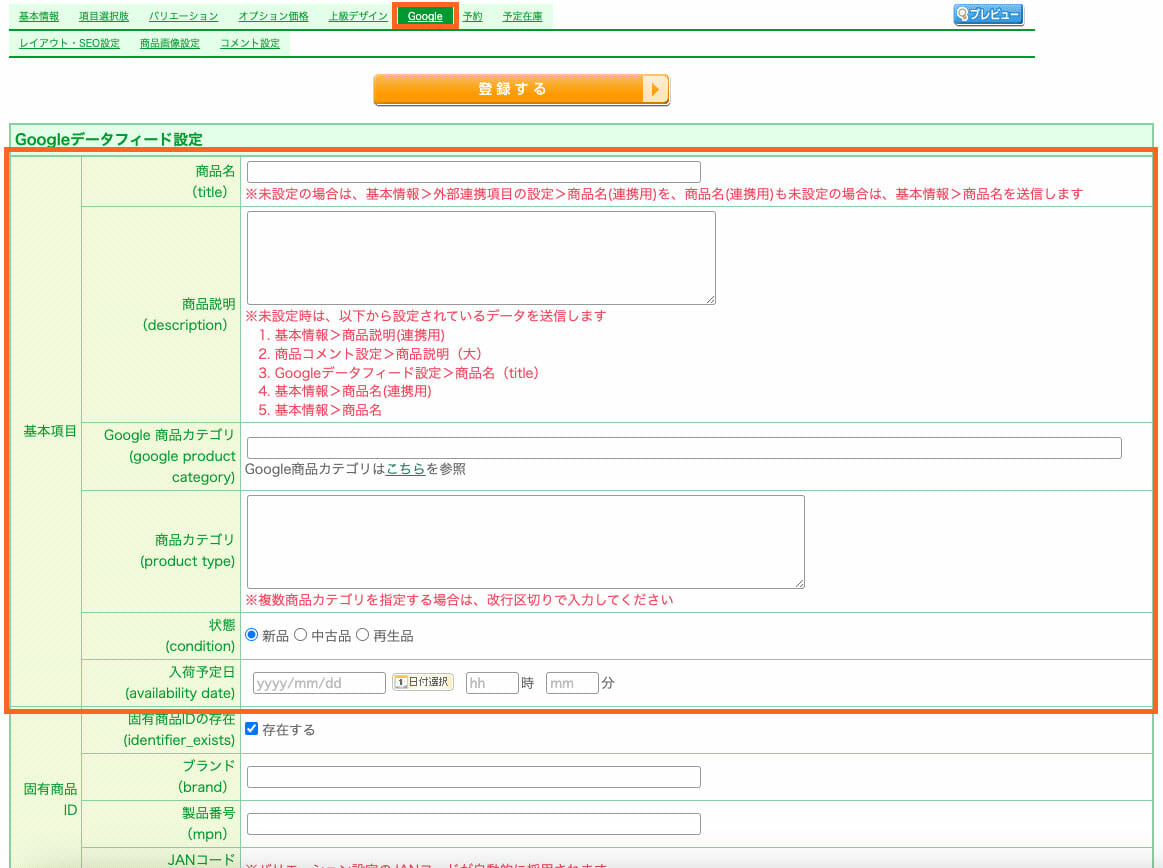Click the hh hour input box
The image size is (1163, 868).
(492, 683)
